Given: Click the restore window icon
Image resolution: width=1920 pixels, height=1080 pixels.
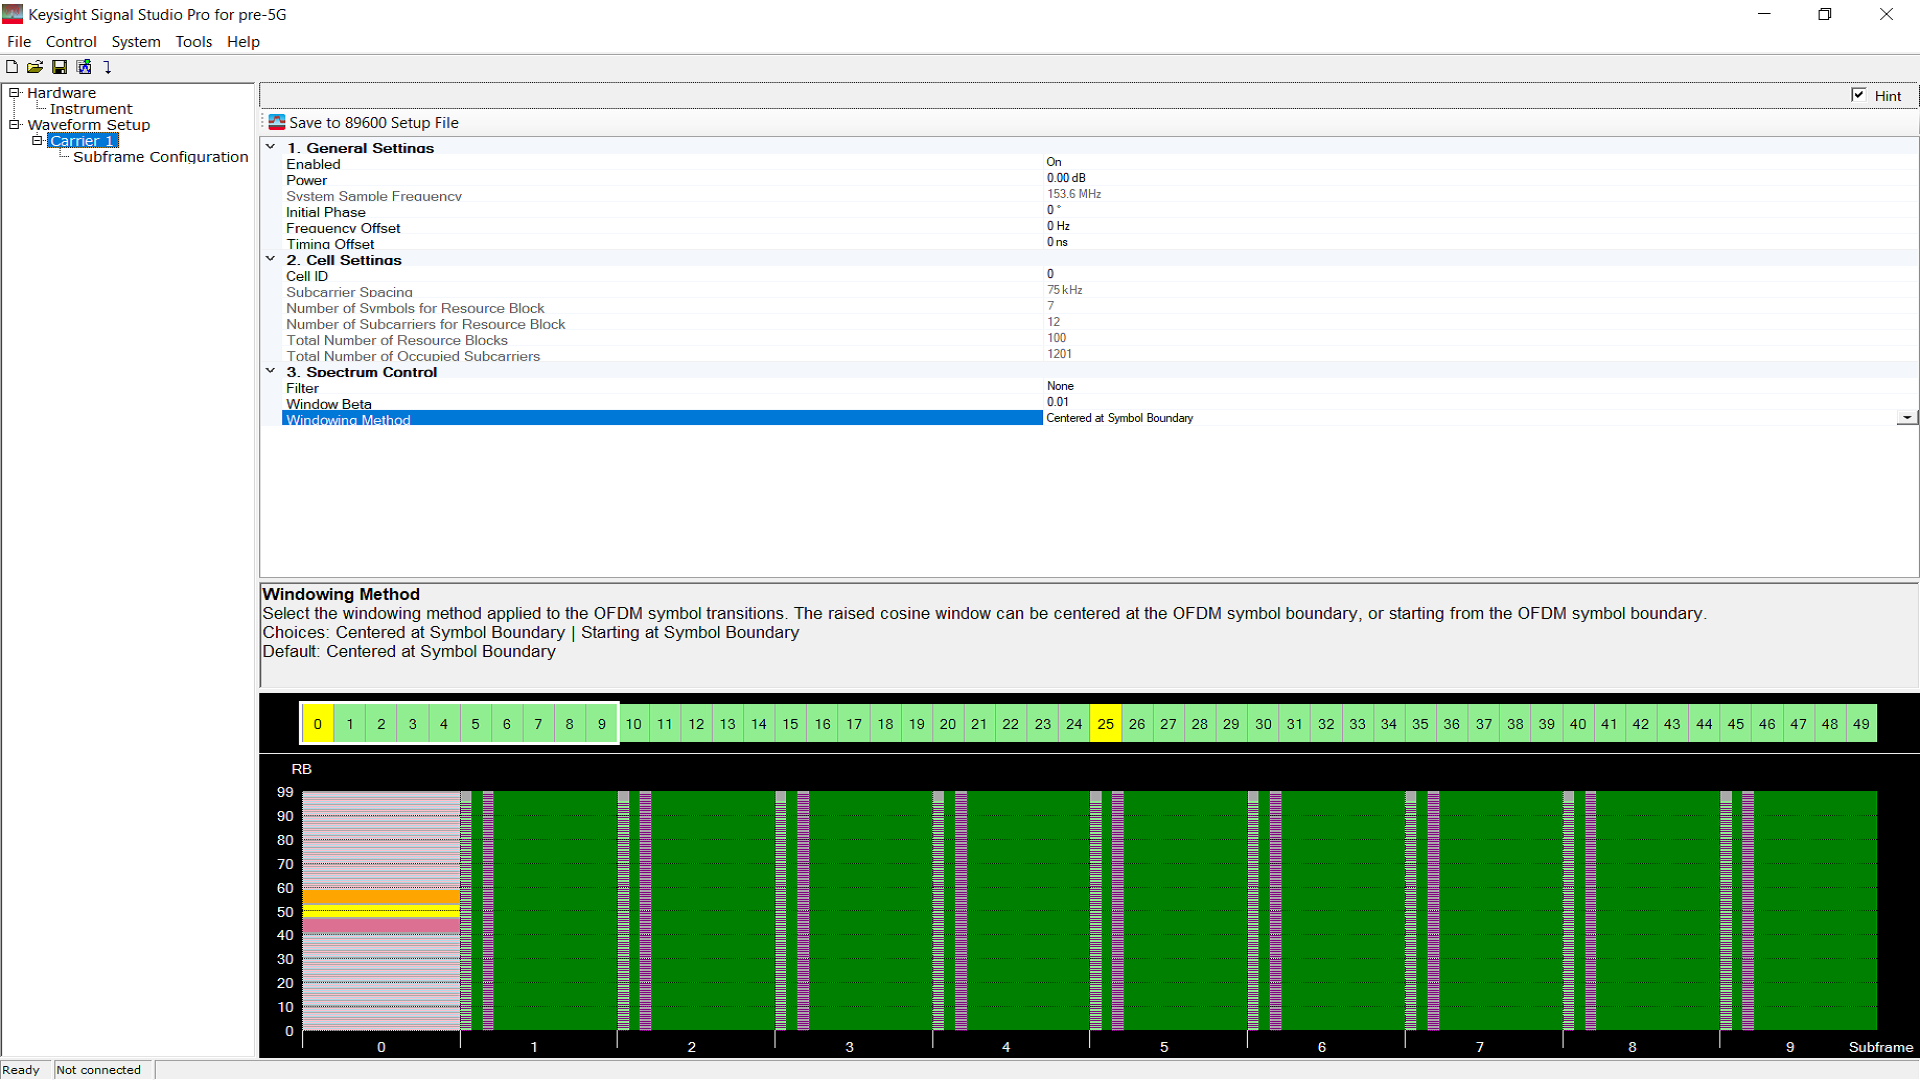Looking at the screenshot, I should pyautogui.click(x=1824, y=14).
